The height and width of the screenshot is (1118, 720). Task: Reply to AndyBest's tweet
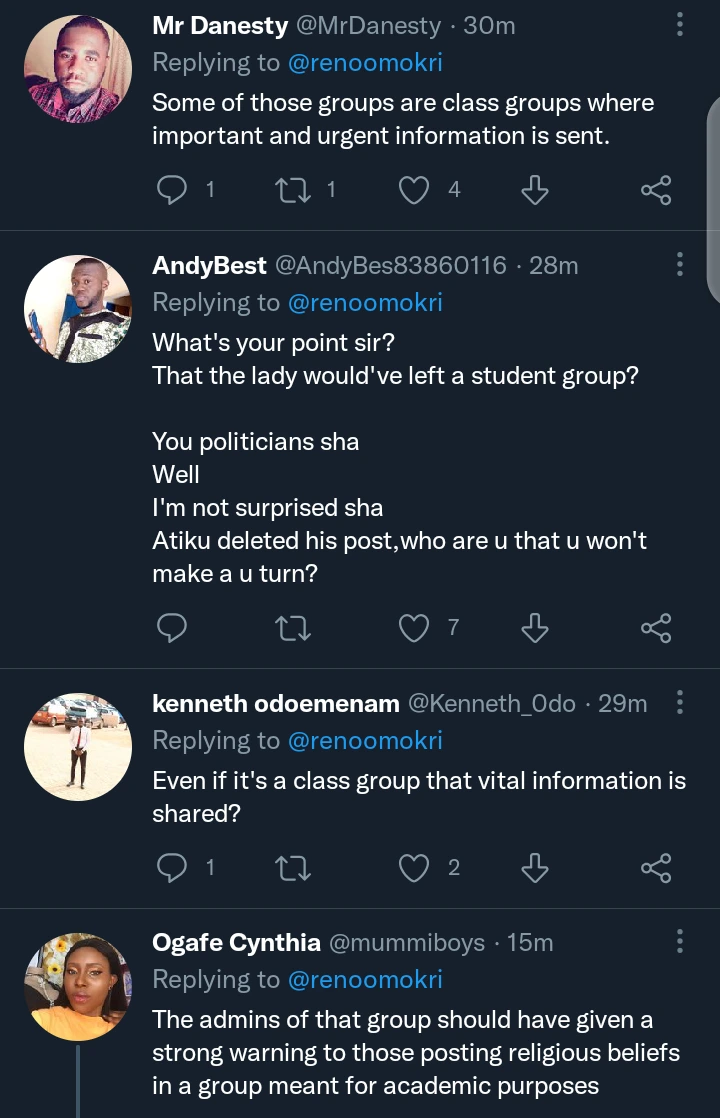pos(173,627)
